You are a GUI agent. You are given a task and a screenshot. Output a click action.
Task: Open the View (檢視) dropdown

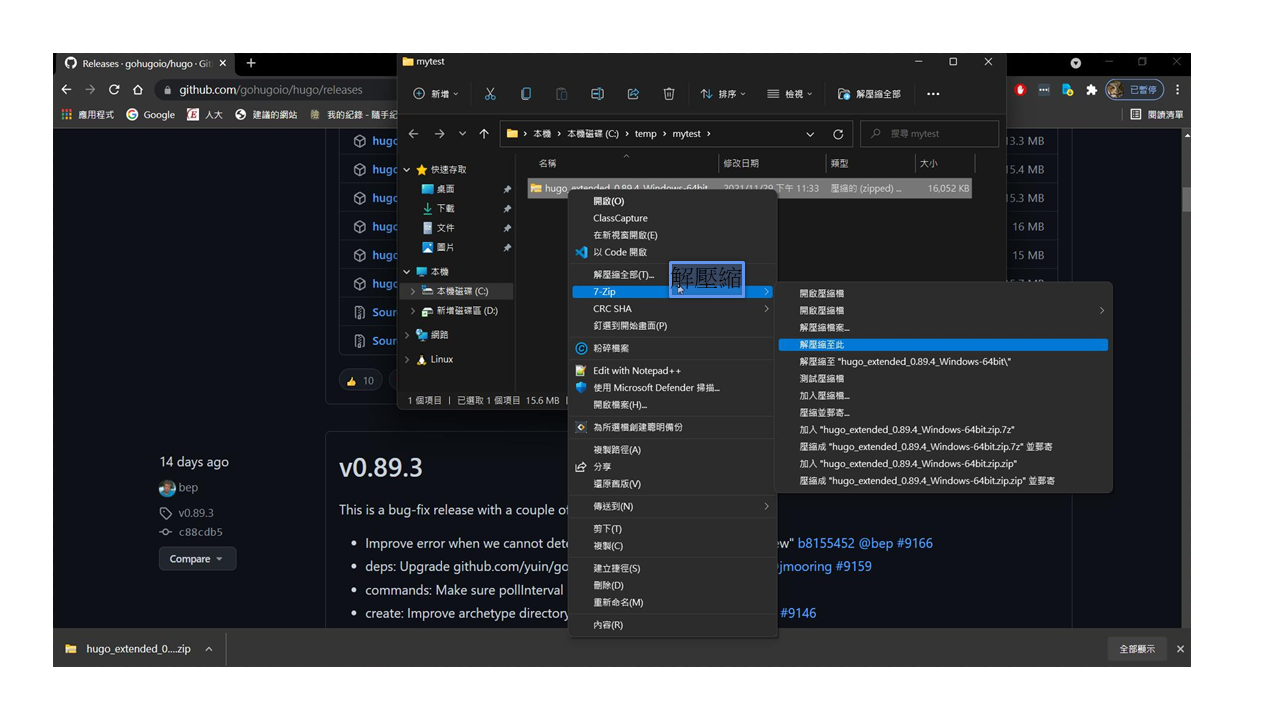[x=790, y=94]
